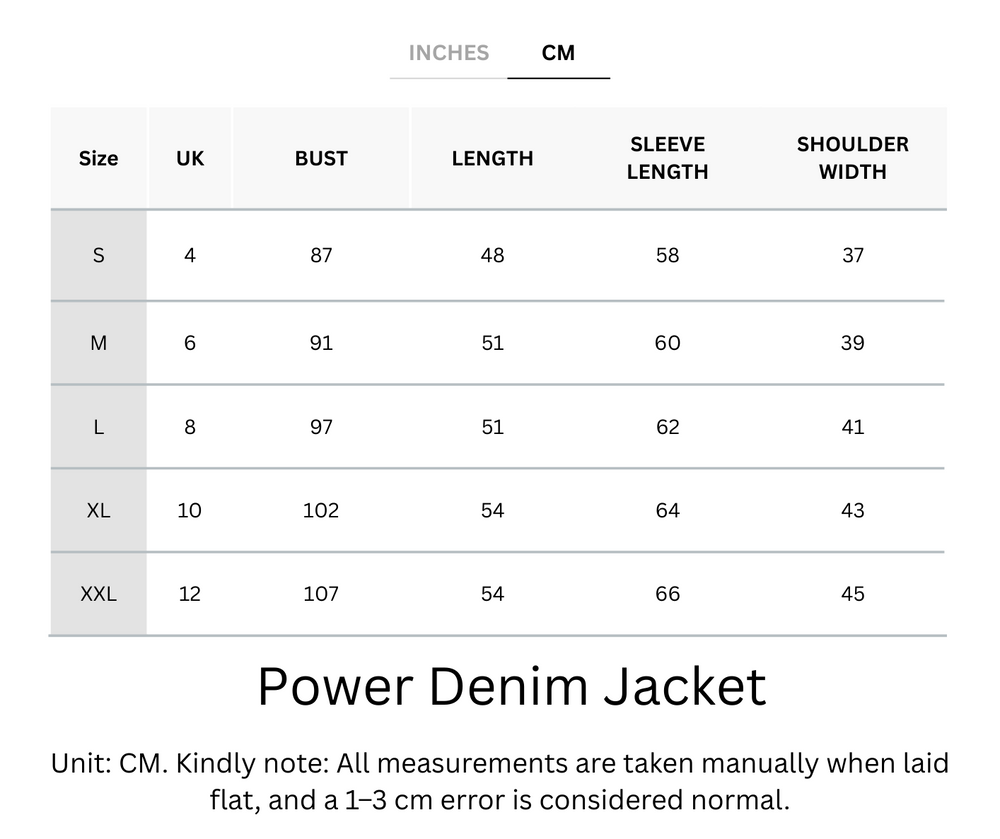Select the sleeve length 66 for XXL
This screenshot has width=1000, height=839.
coord(668,593)
